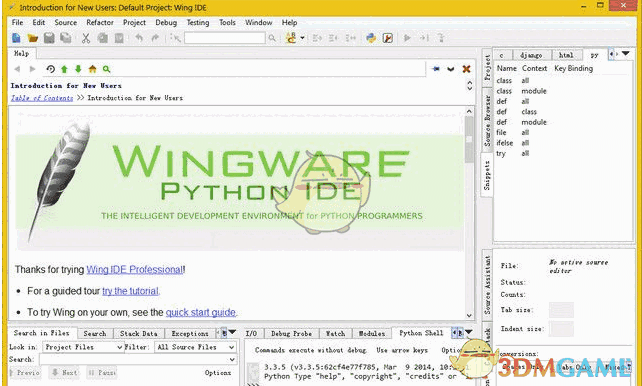Click the toolbar search input box
Viewport: 642px width, 386px height.
coord(225,38)
